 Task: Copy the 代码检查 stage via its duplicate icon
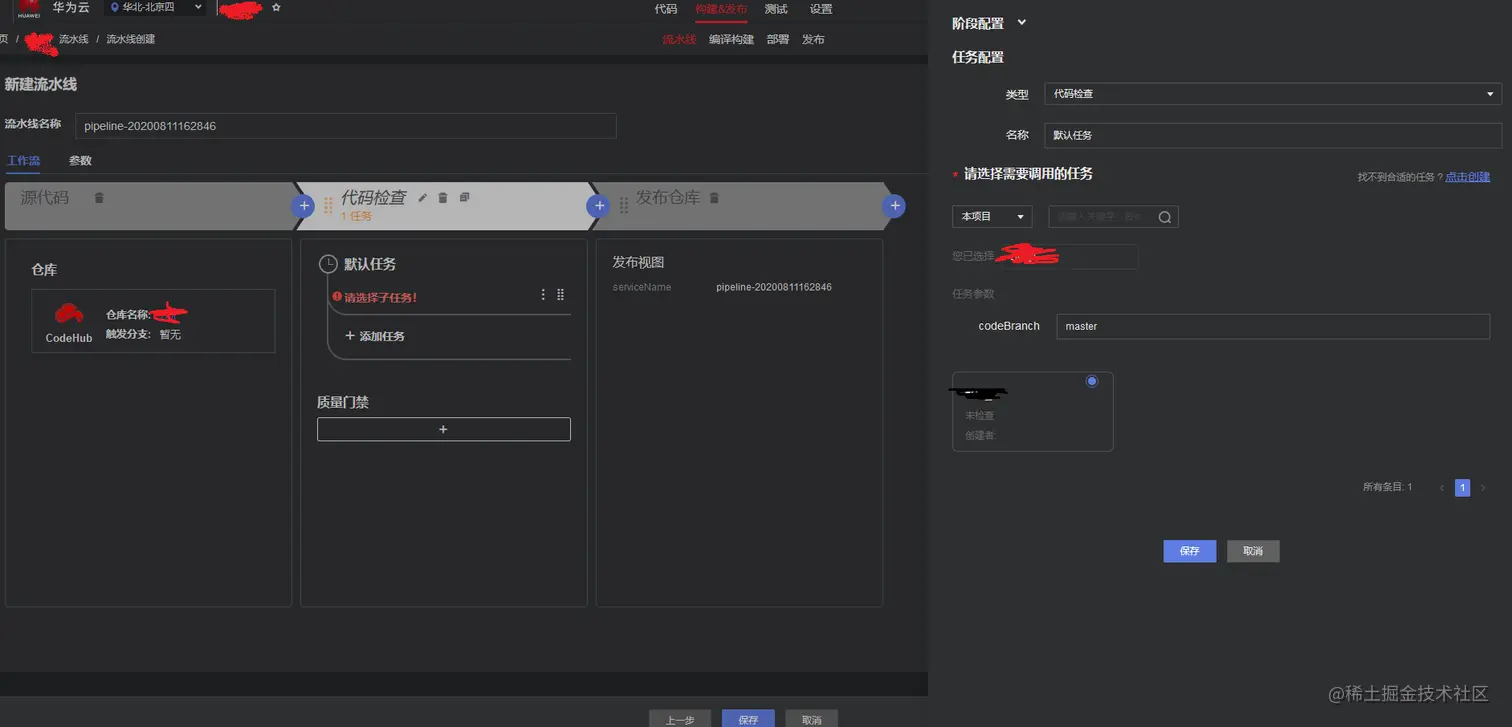(464, 199)
